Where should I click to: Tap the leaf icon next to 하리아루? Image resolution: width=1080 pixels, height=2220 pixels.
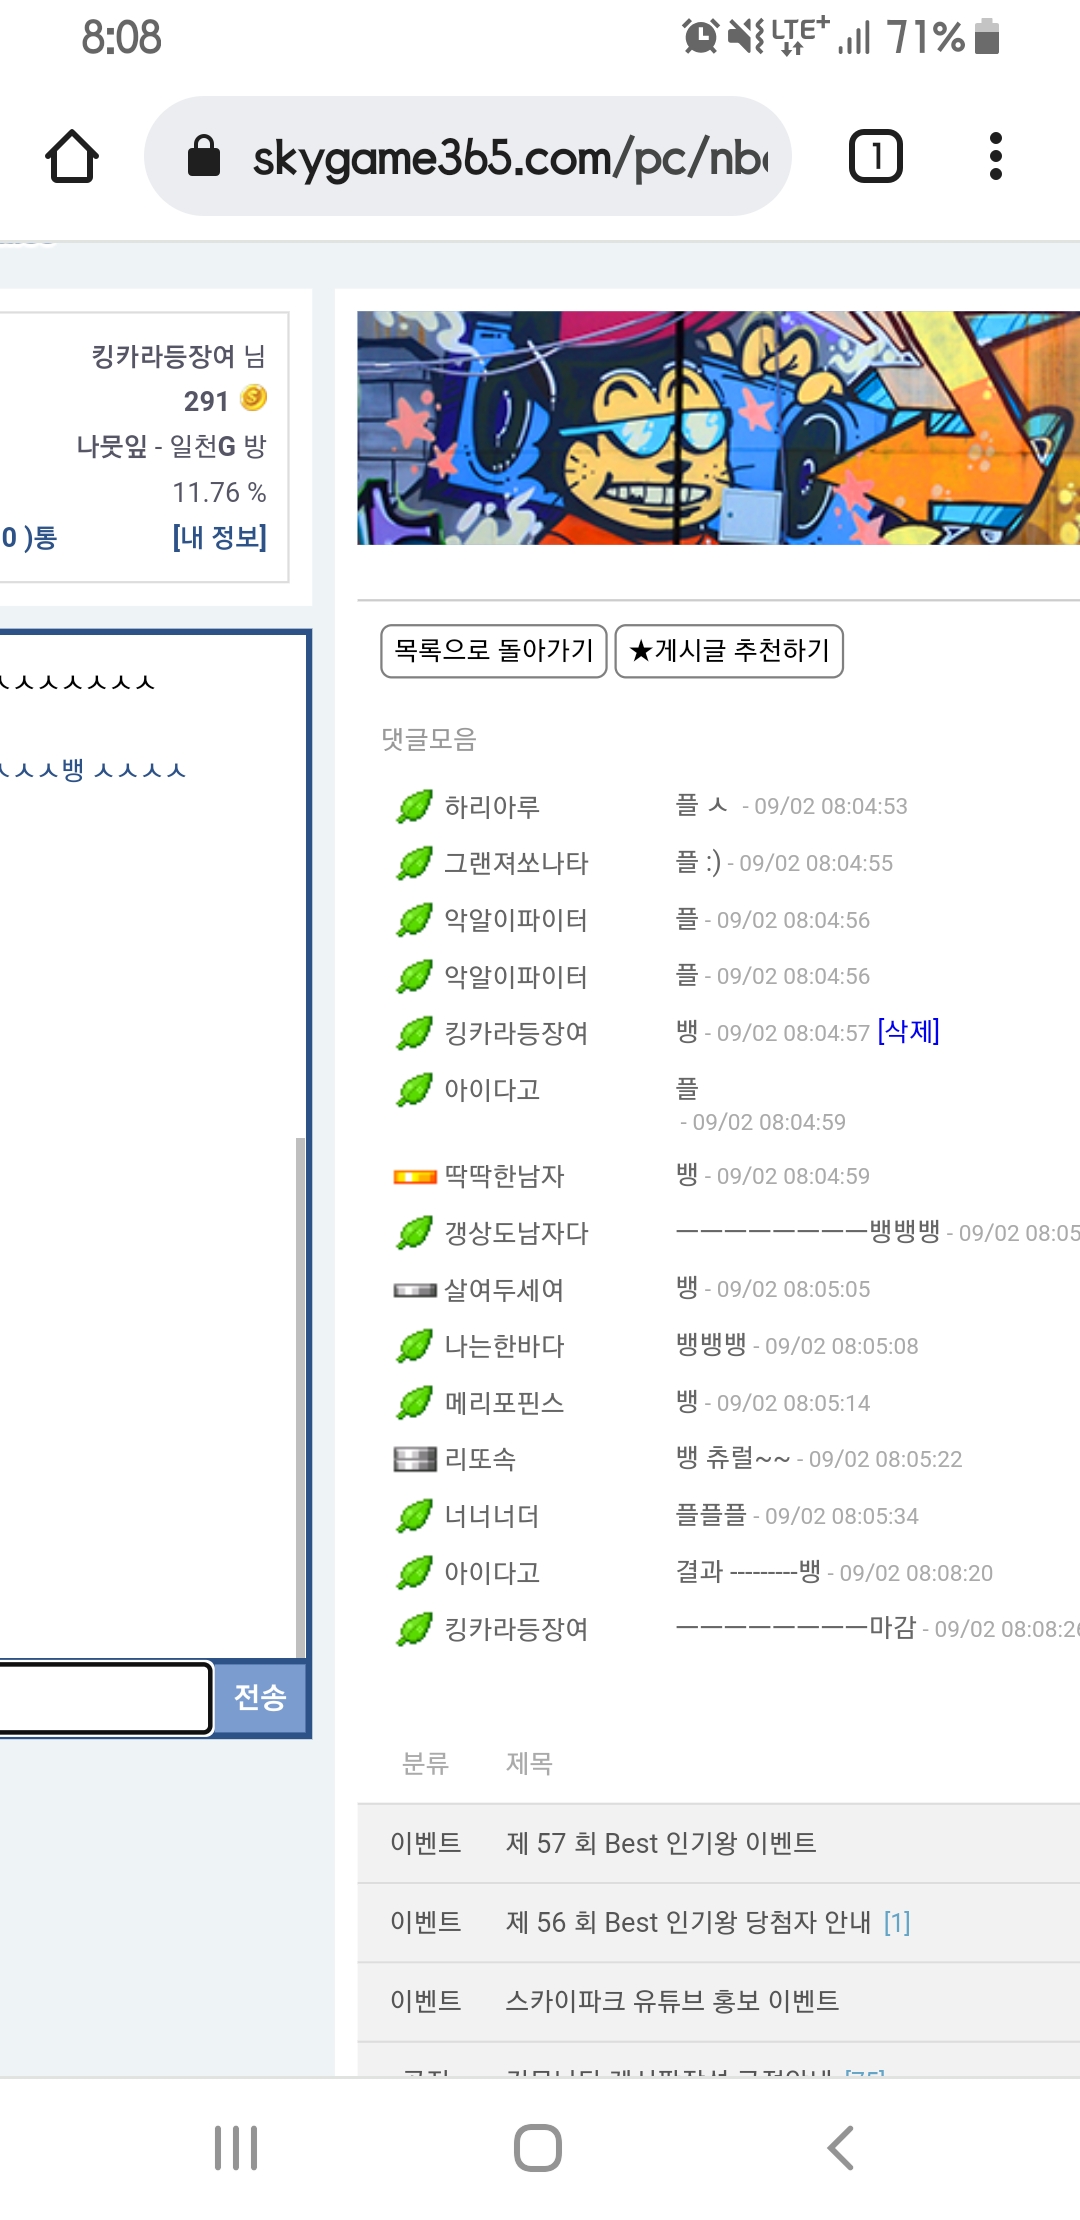click(x=414, y=806)
